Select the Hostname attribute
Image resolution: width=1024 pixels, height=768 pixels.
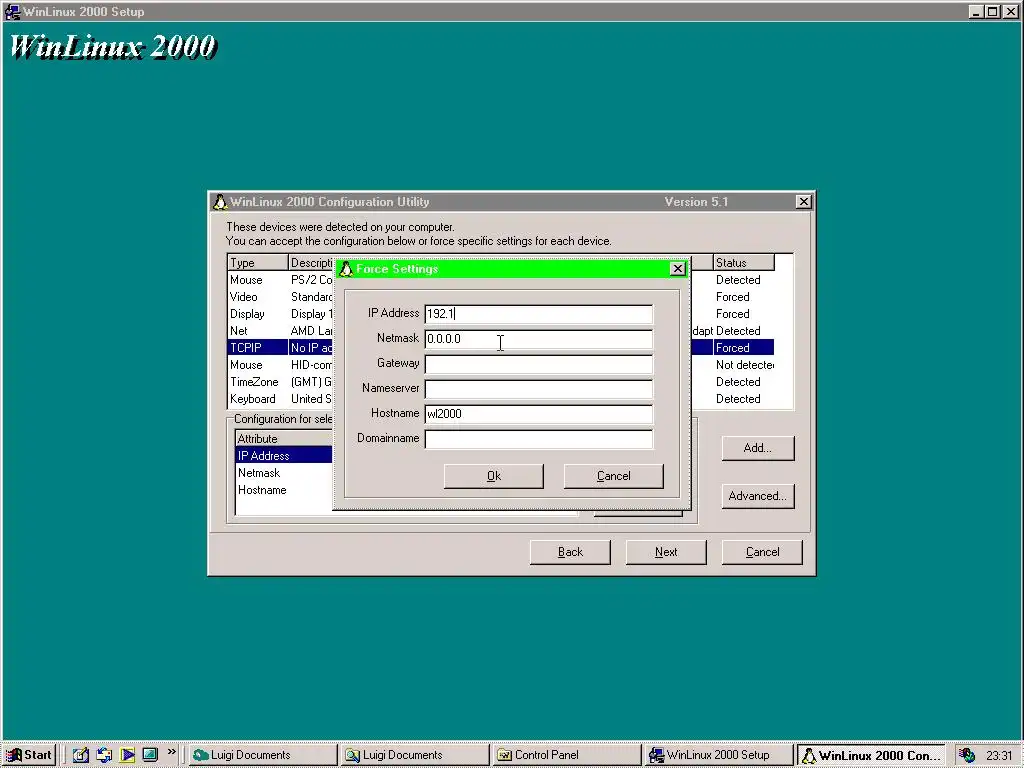pos(284,490)
